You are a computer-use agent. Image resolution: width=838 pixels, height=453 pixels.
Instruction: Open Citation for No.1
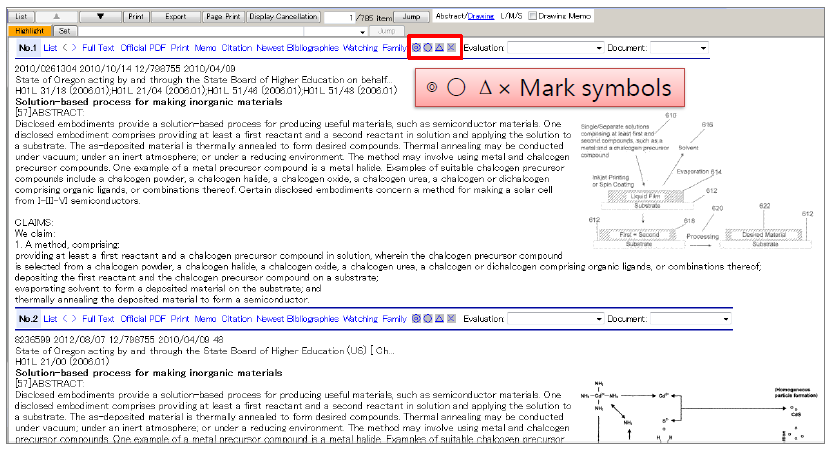[237, 48]
